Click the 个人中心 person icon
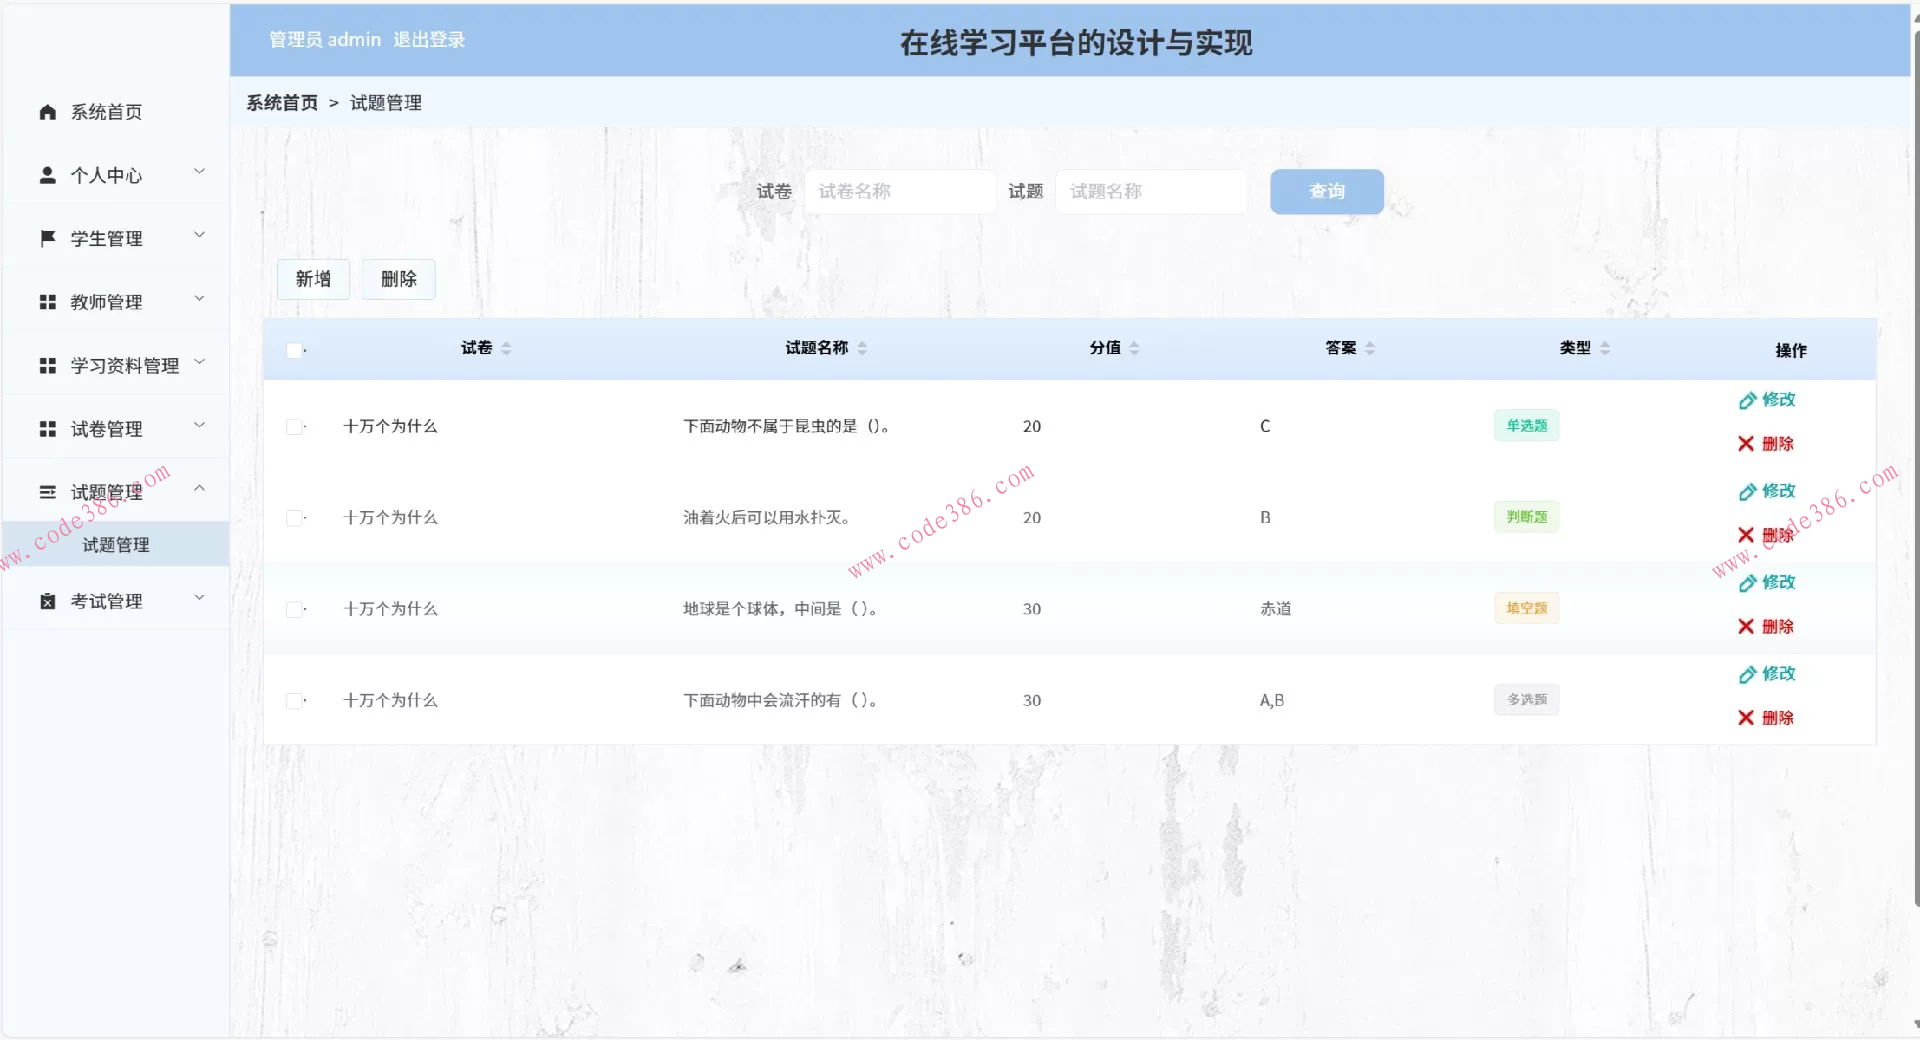1920x1040 pixels. click(x=47, y=174)
